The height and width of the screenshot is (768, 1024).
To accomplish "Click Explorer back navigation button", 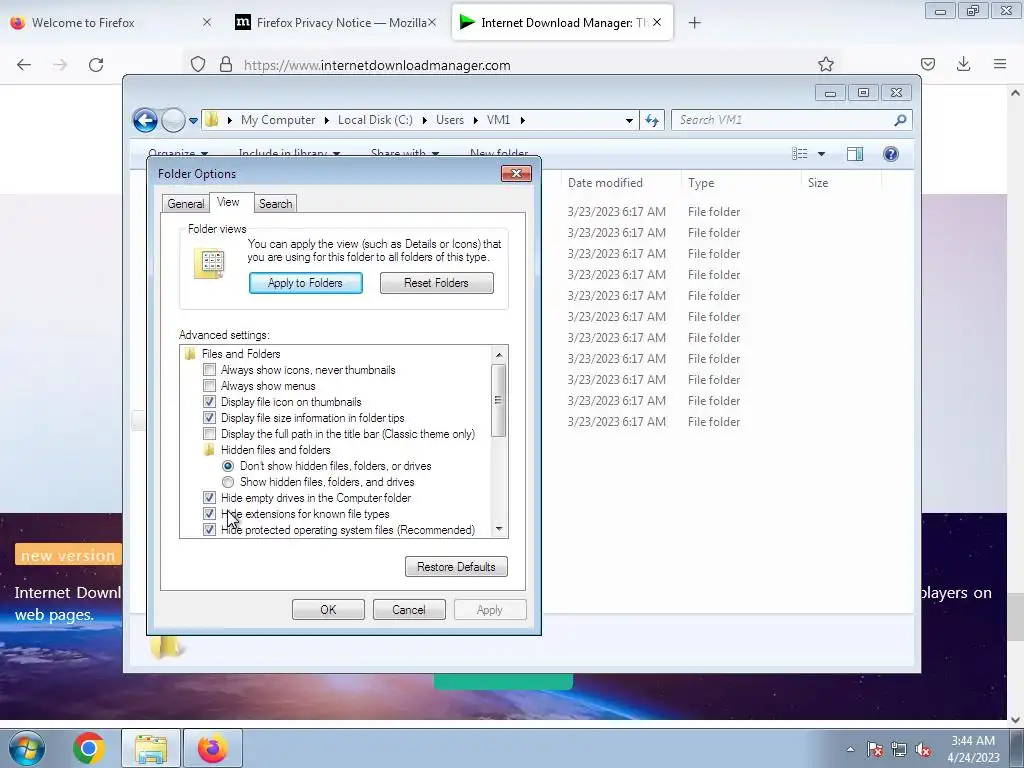I will point(145,120).
